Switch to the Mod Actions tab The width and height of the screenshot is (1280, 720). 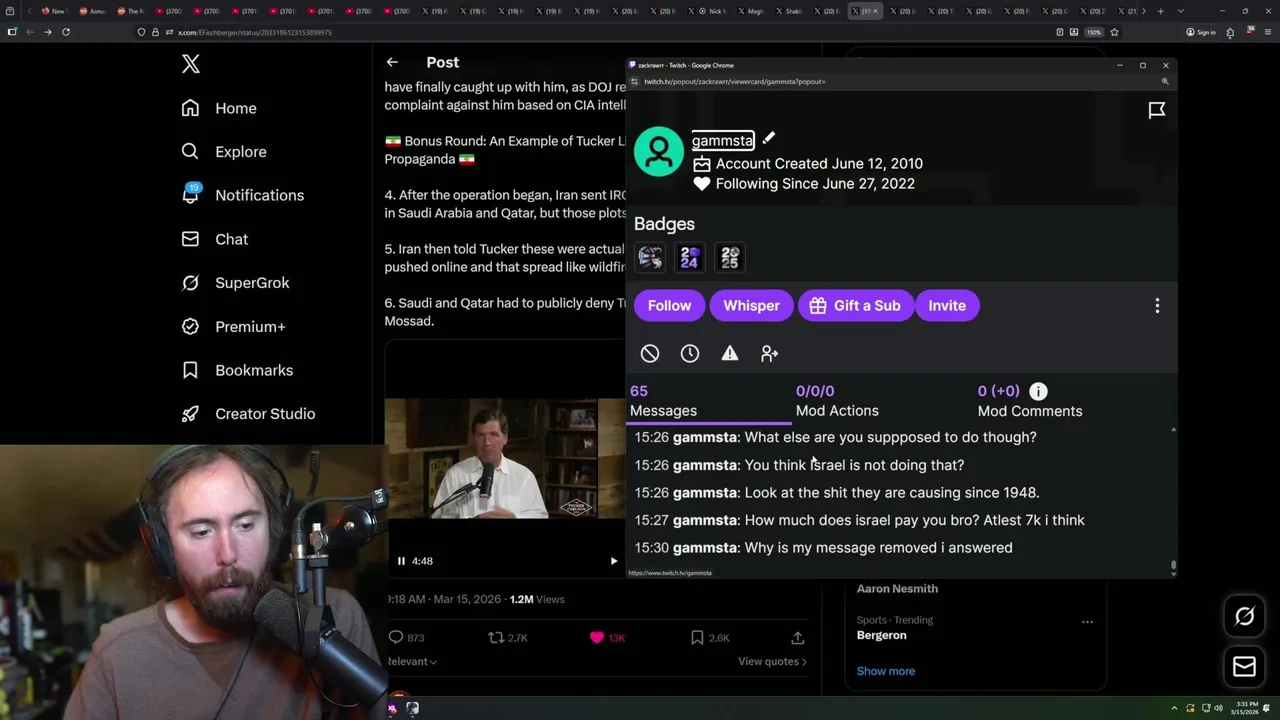click(x=837, y=401)
